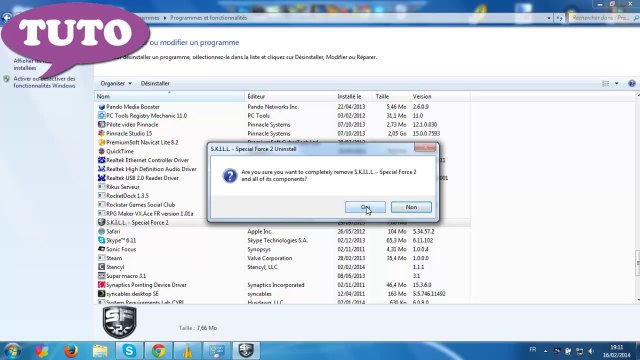This screenshot has height=360, width=640.
Task: Click the back navigation arrow
Action: pos(6,18)
